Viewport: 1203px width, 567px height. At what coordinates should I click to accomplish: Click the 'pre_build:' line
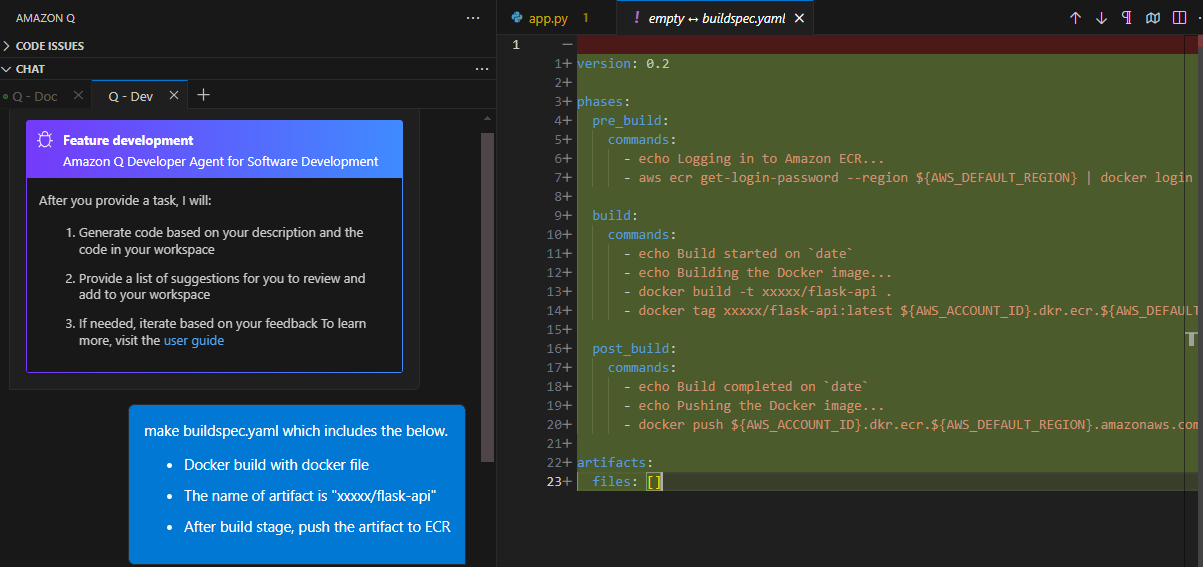pyautogui.click(x=630, y=120)
